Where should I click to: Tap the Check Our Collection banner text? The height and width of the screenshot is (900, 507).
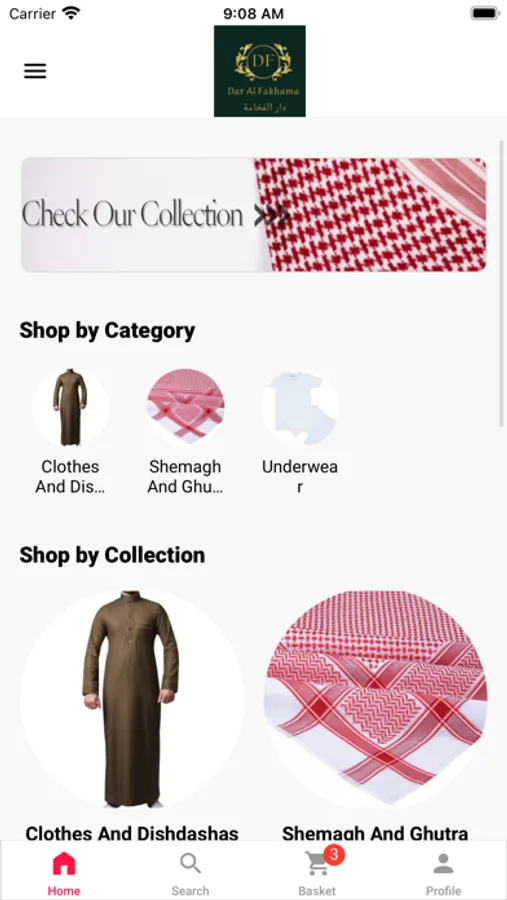133,214
